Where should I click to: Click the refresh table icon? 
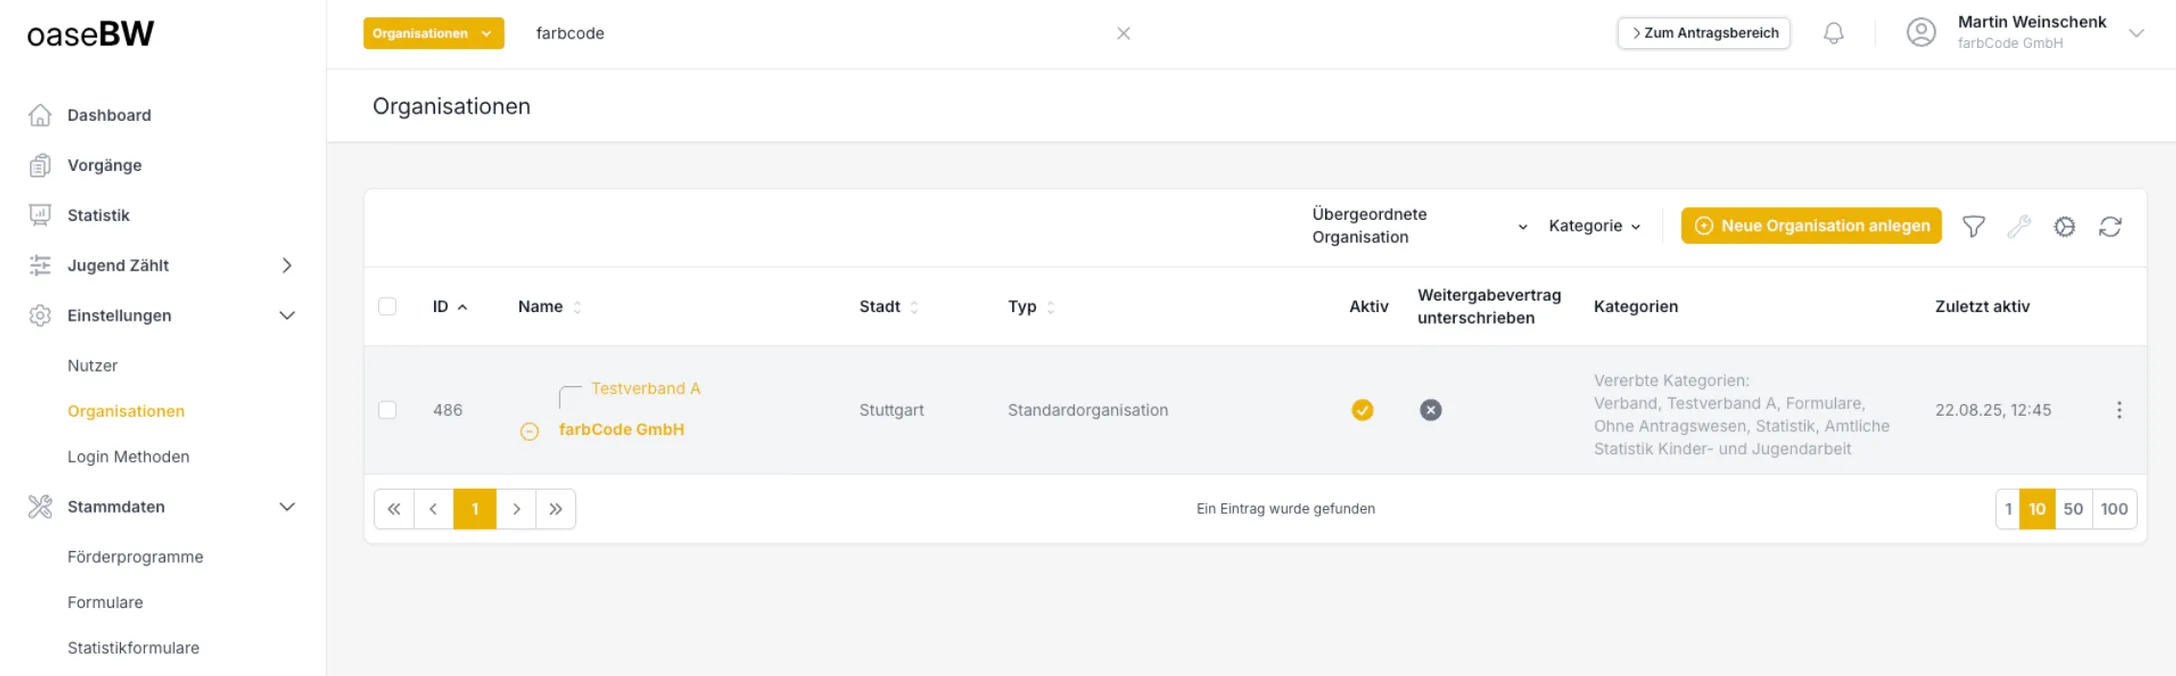pyautogui.click(x=2110, y=227)
